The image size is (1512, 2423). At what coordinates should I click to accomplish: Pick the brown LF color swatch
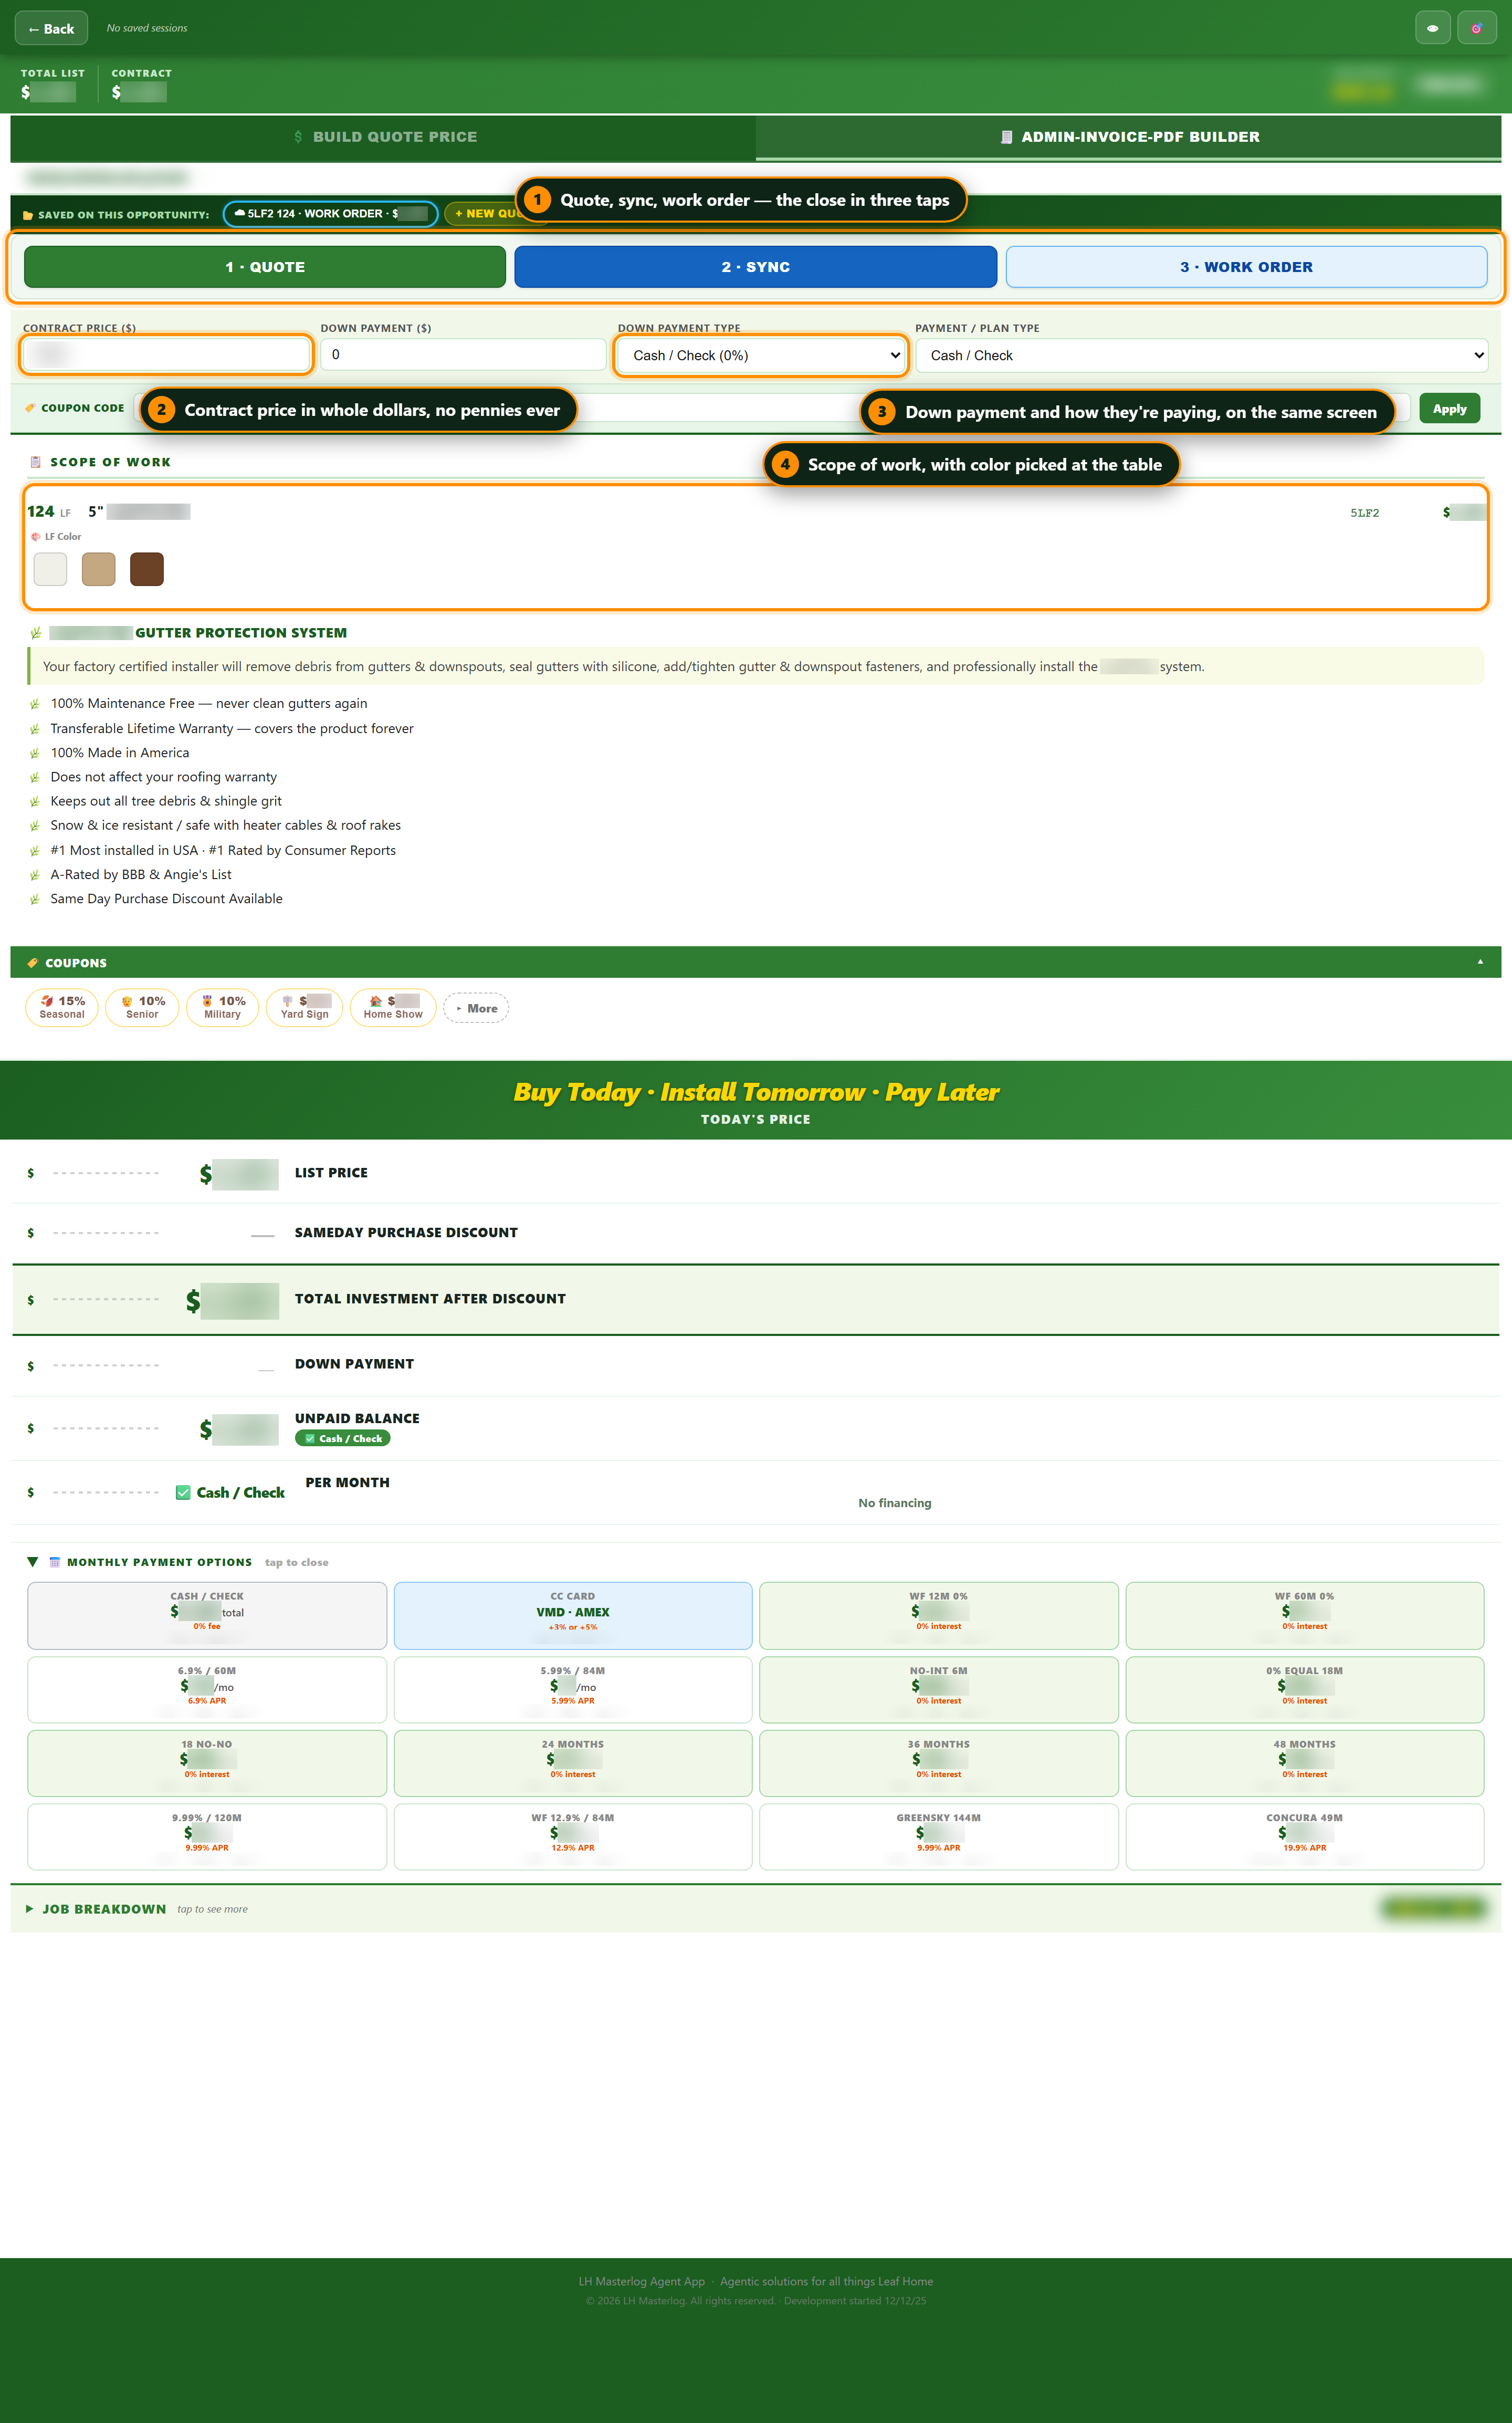click(x=147, y=569)
